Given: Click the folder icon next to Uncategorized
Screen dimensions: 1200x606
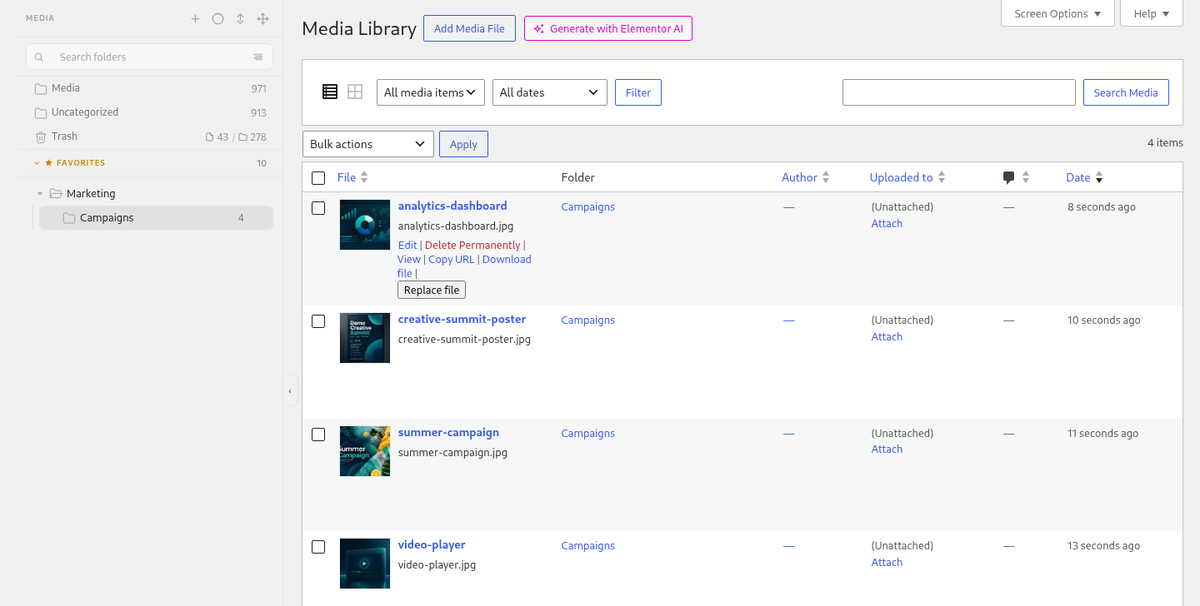Looking at the screenshot, I should 41,113.
